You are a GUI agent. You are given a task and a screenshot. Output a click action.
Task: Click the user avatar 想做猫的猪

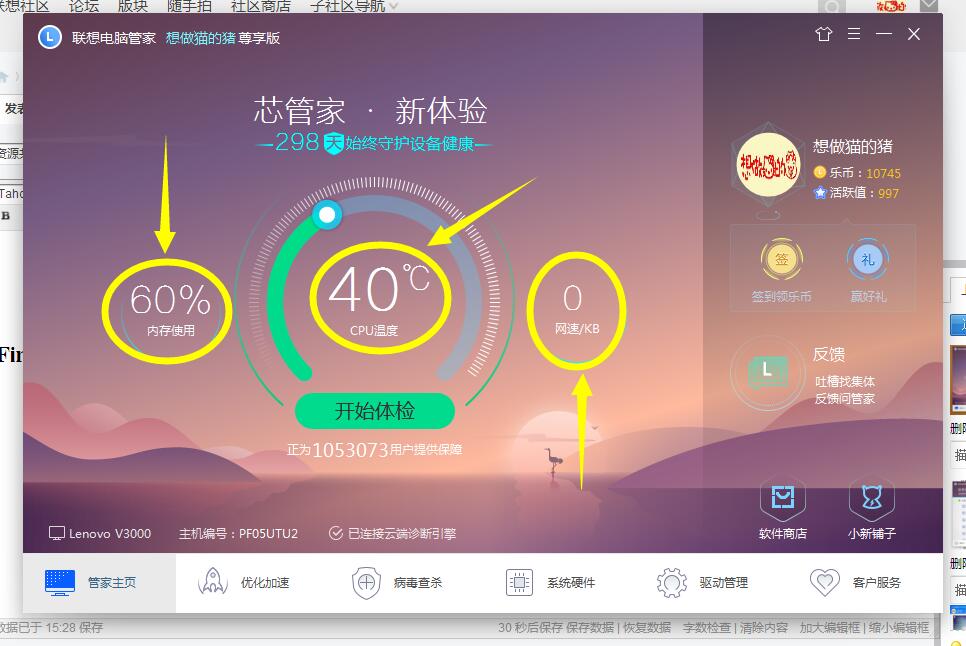tap(768, 165)
